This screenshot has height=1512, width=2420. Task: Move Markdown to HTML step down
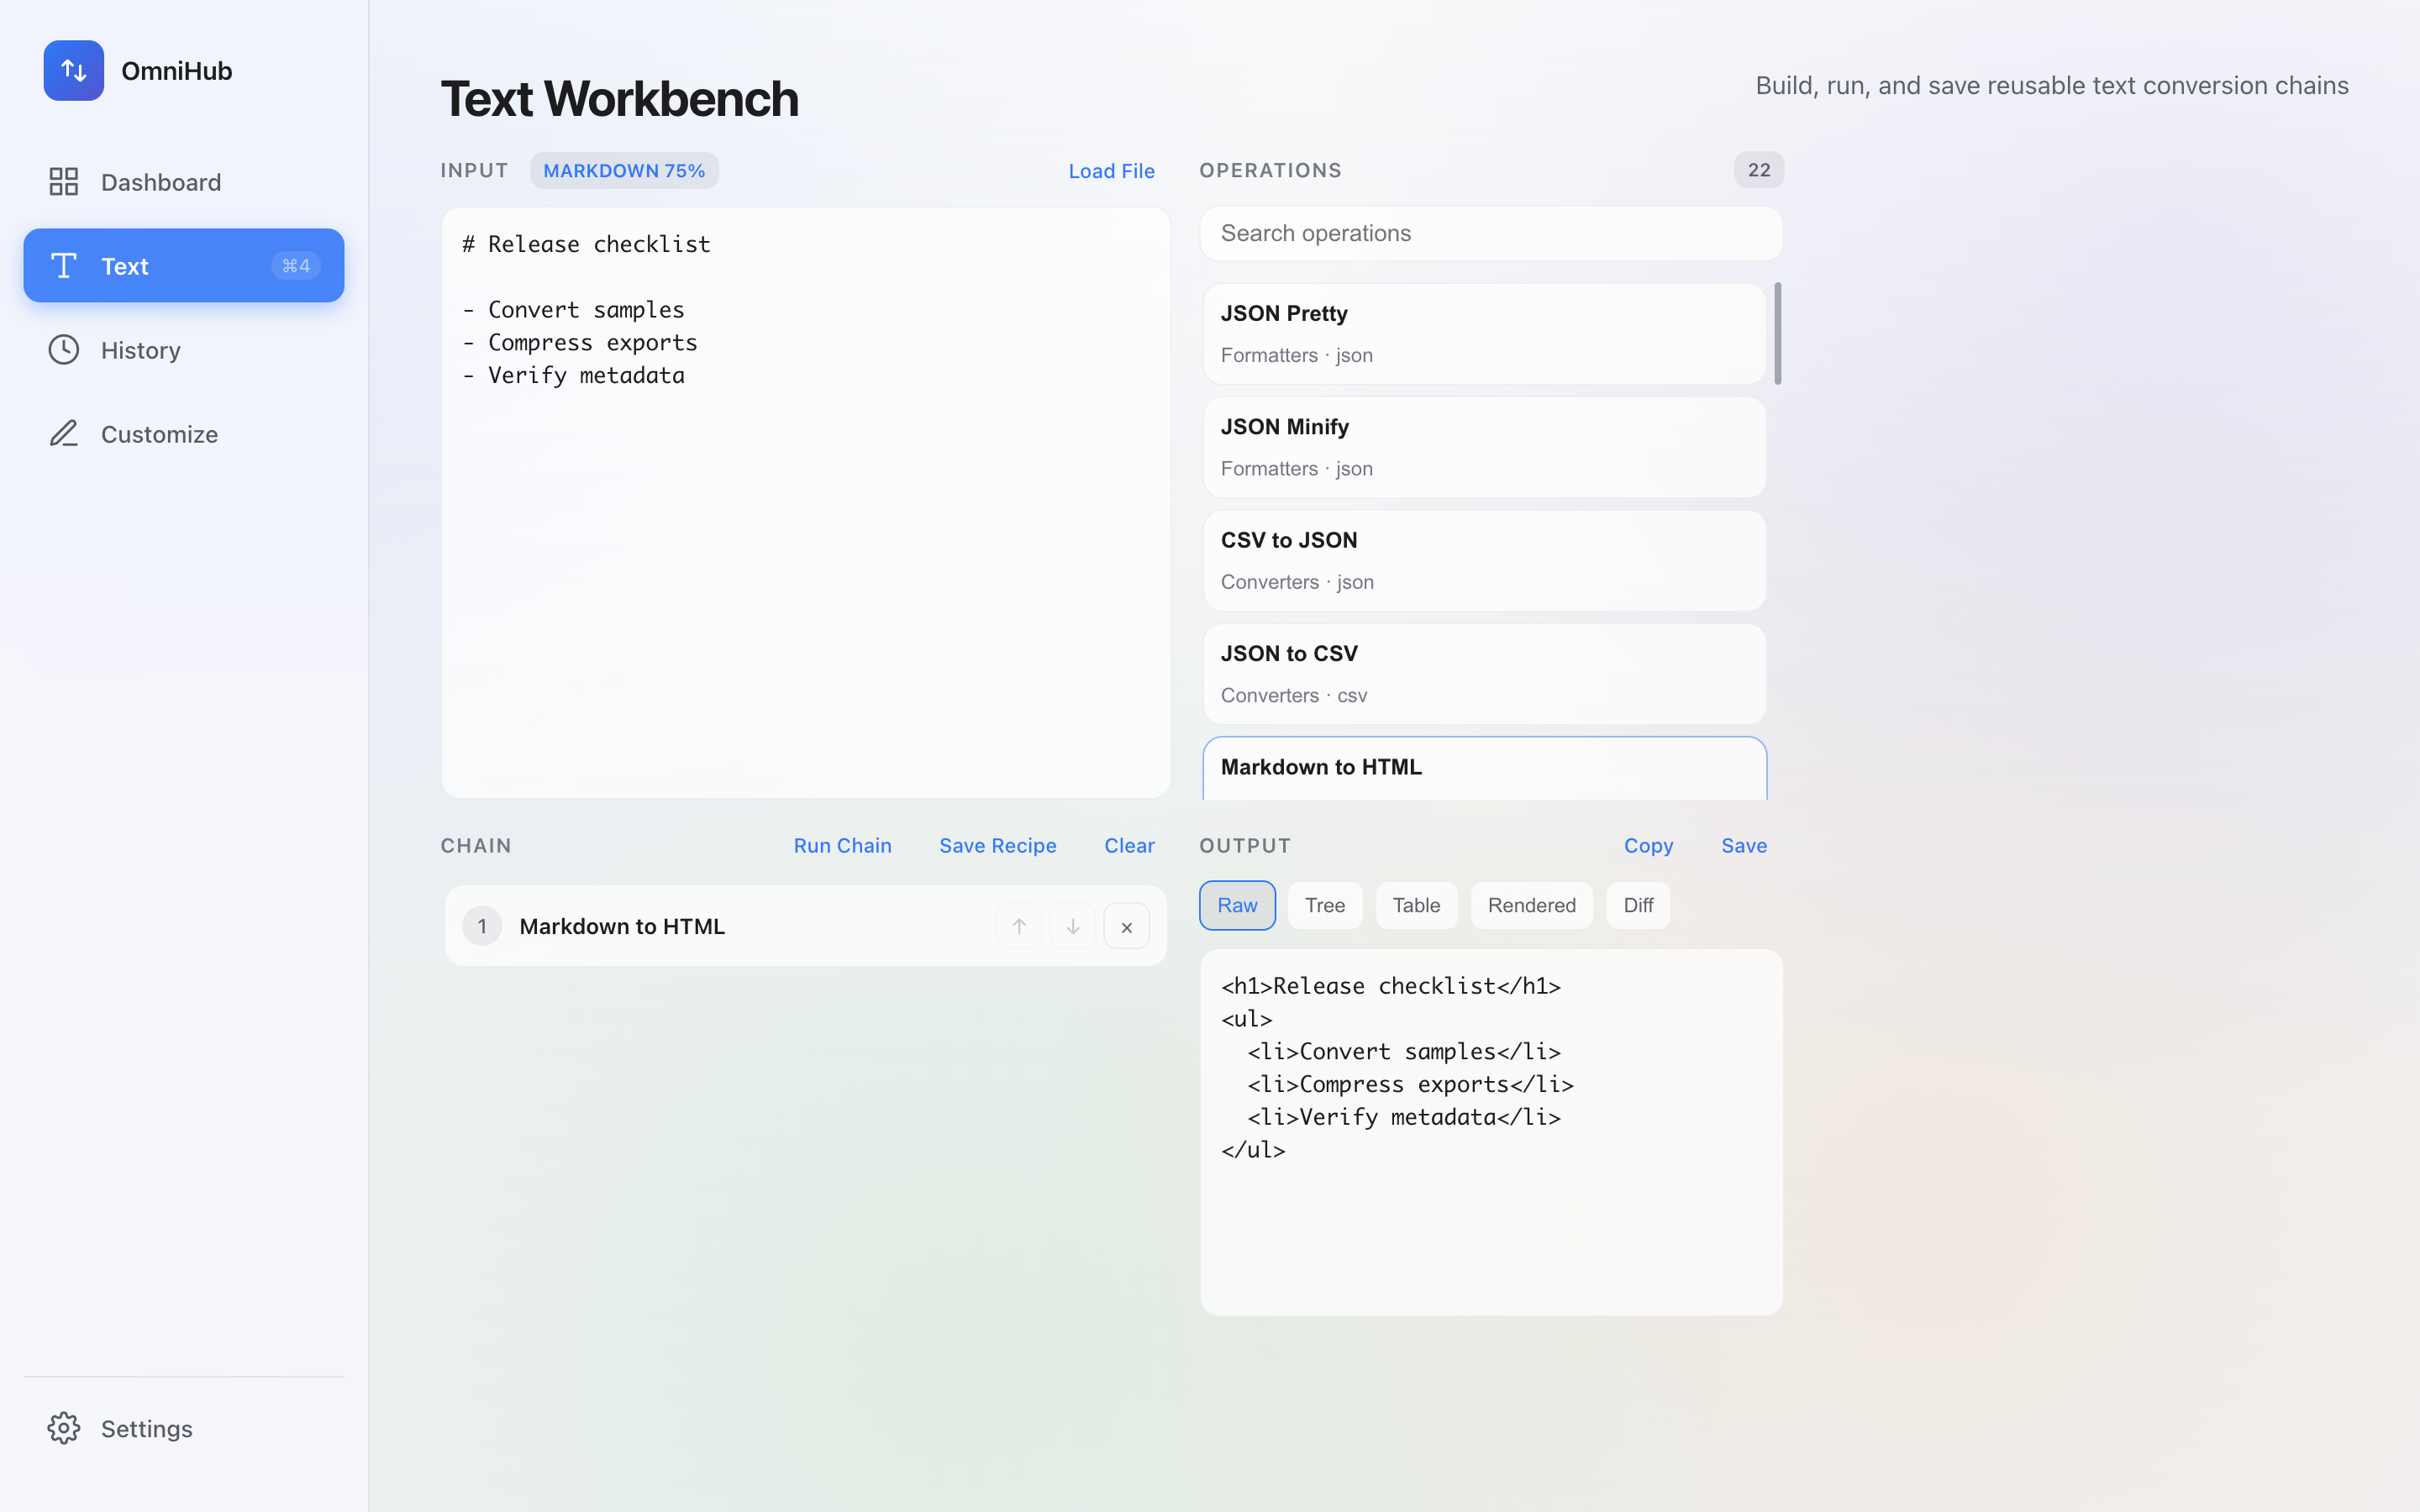(x=1073, y=926)
